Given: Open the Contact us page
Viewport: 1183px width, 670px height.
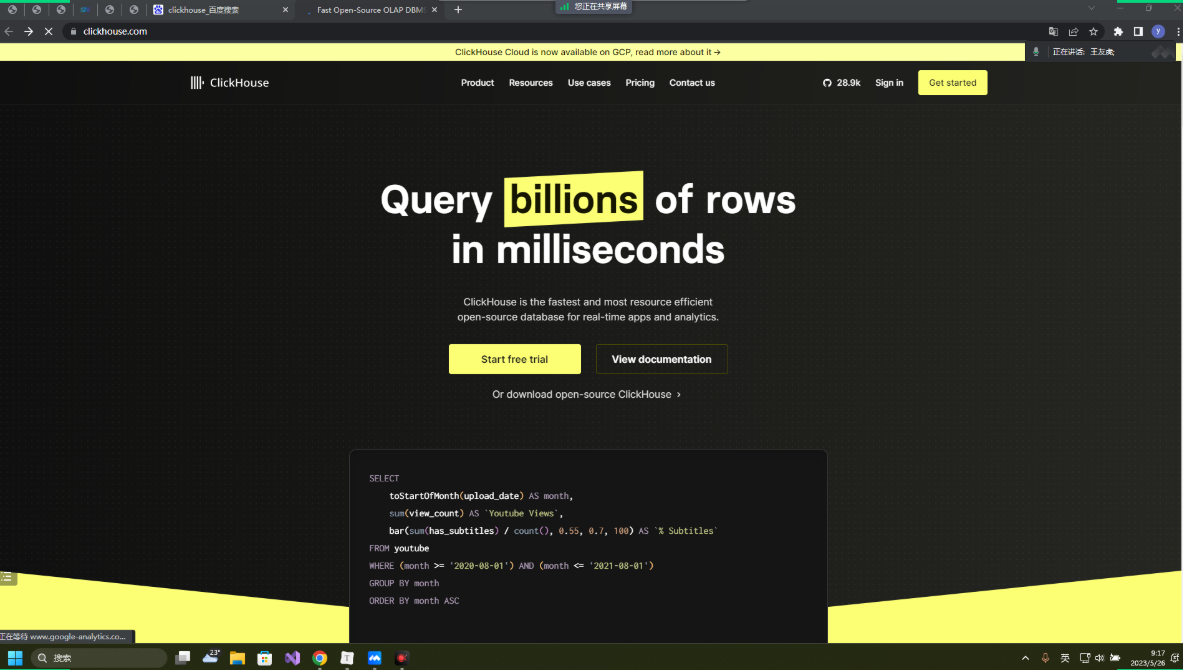Looking at the screenshot, I should click(x=692, y=83).
